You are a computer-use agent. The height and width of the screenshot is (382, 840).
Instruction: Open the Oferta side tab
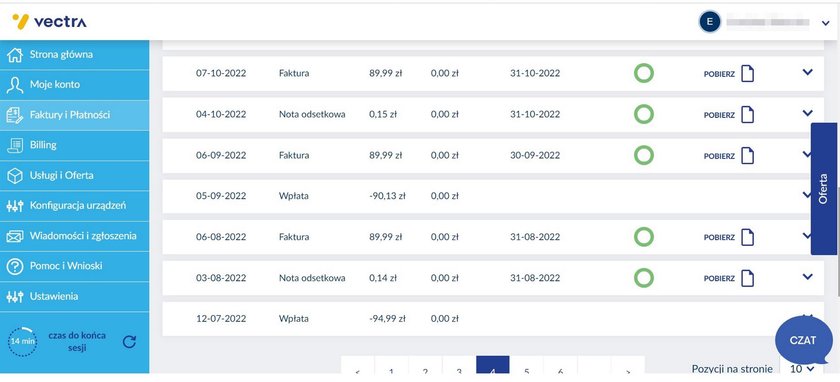pos(824,189)
